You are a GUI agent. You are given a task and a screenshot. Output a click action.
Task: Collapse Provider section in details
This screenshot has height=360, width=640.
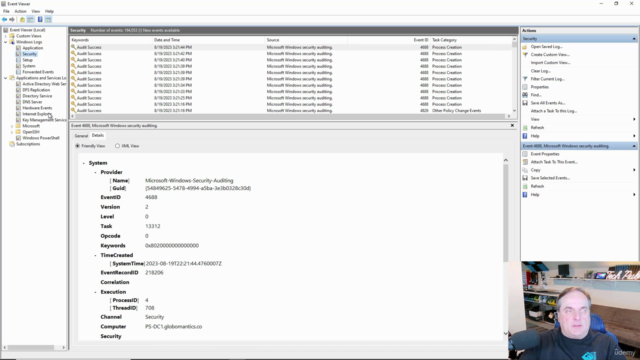tap(96, 172)
